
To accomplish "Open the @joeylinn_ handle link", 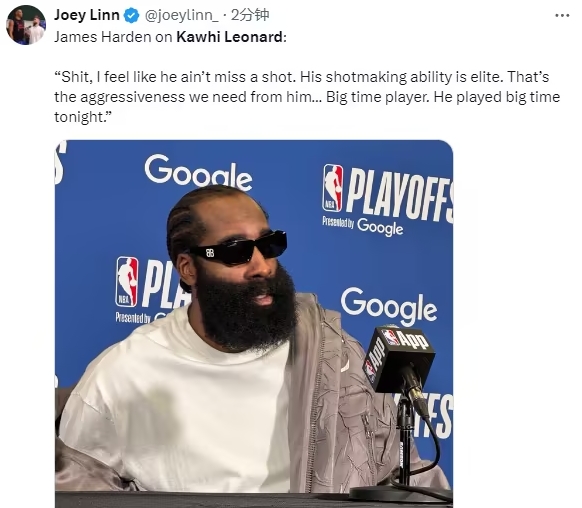I will (x=181, y=16).
